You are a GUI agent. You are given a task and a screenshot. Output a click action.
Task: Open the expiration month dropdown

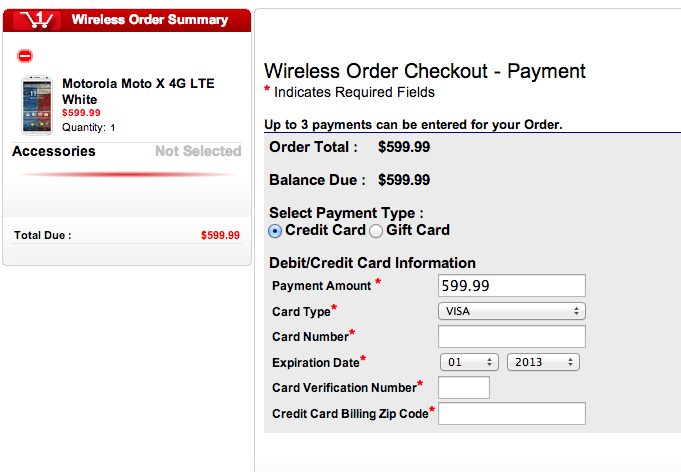[468, 362]
